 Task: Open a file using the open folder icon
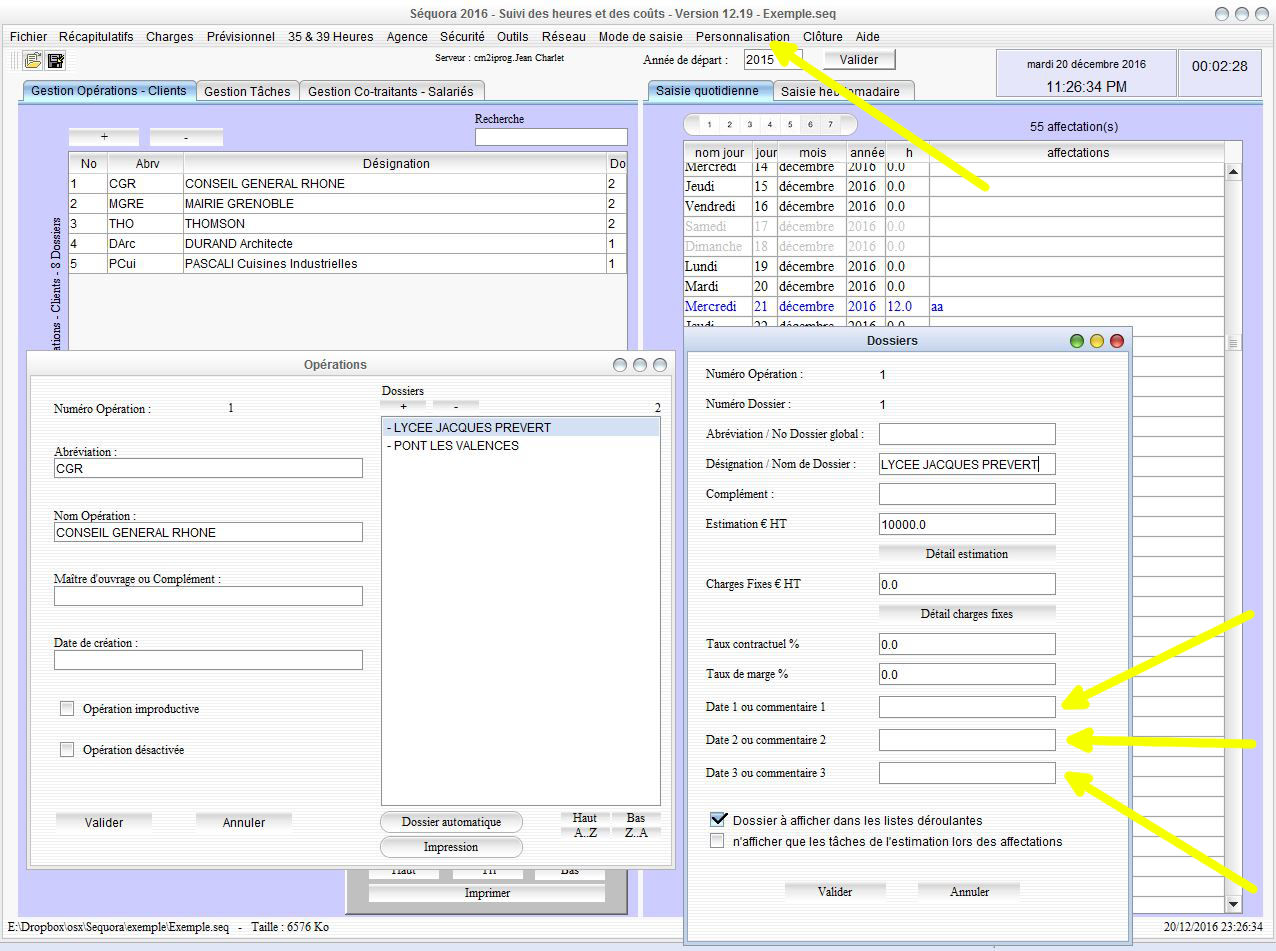tap(30, 60)
